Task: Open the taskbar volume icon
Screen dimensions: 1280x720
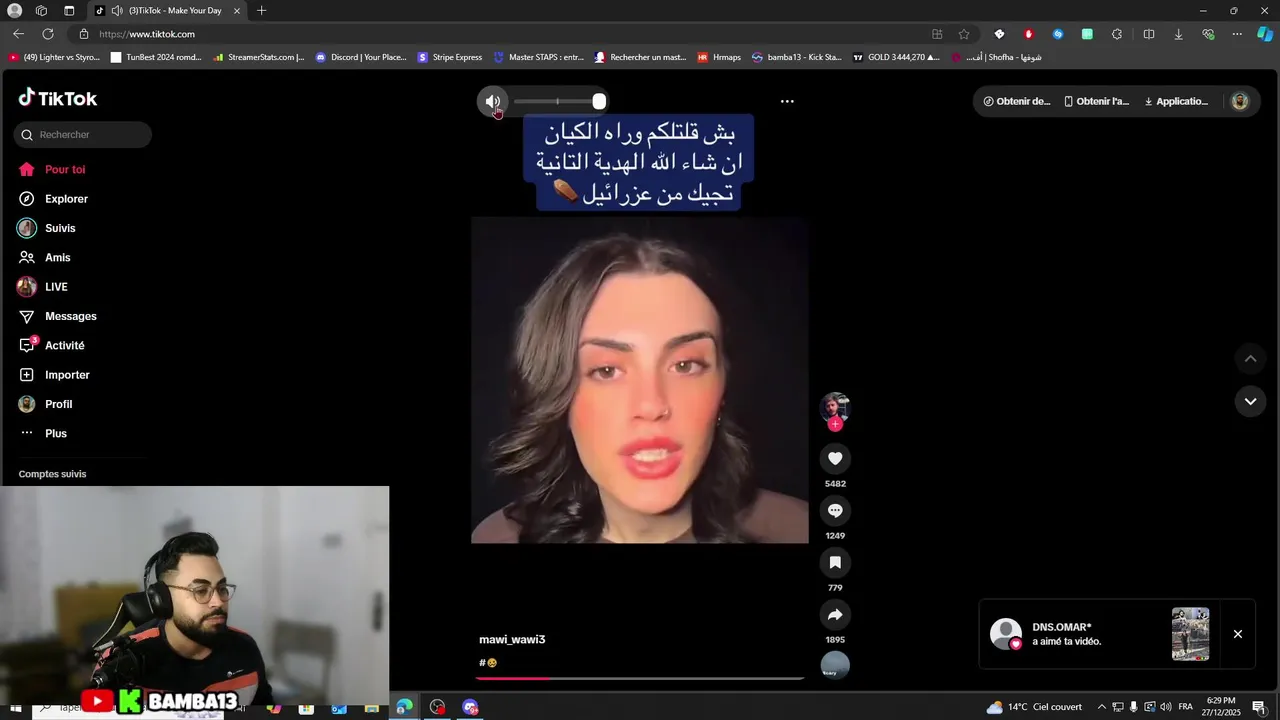Action: click(1166, 707)
